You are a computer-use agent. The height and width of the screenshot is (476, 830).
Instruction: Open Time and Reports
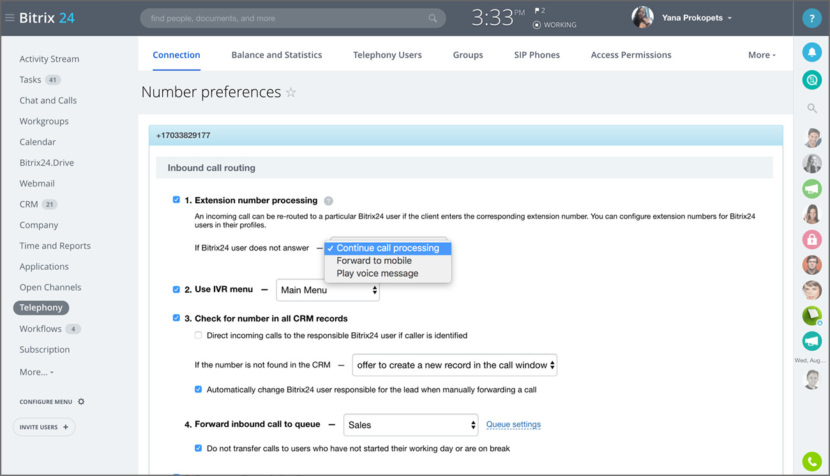(55, 246)
